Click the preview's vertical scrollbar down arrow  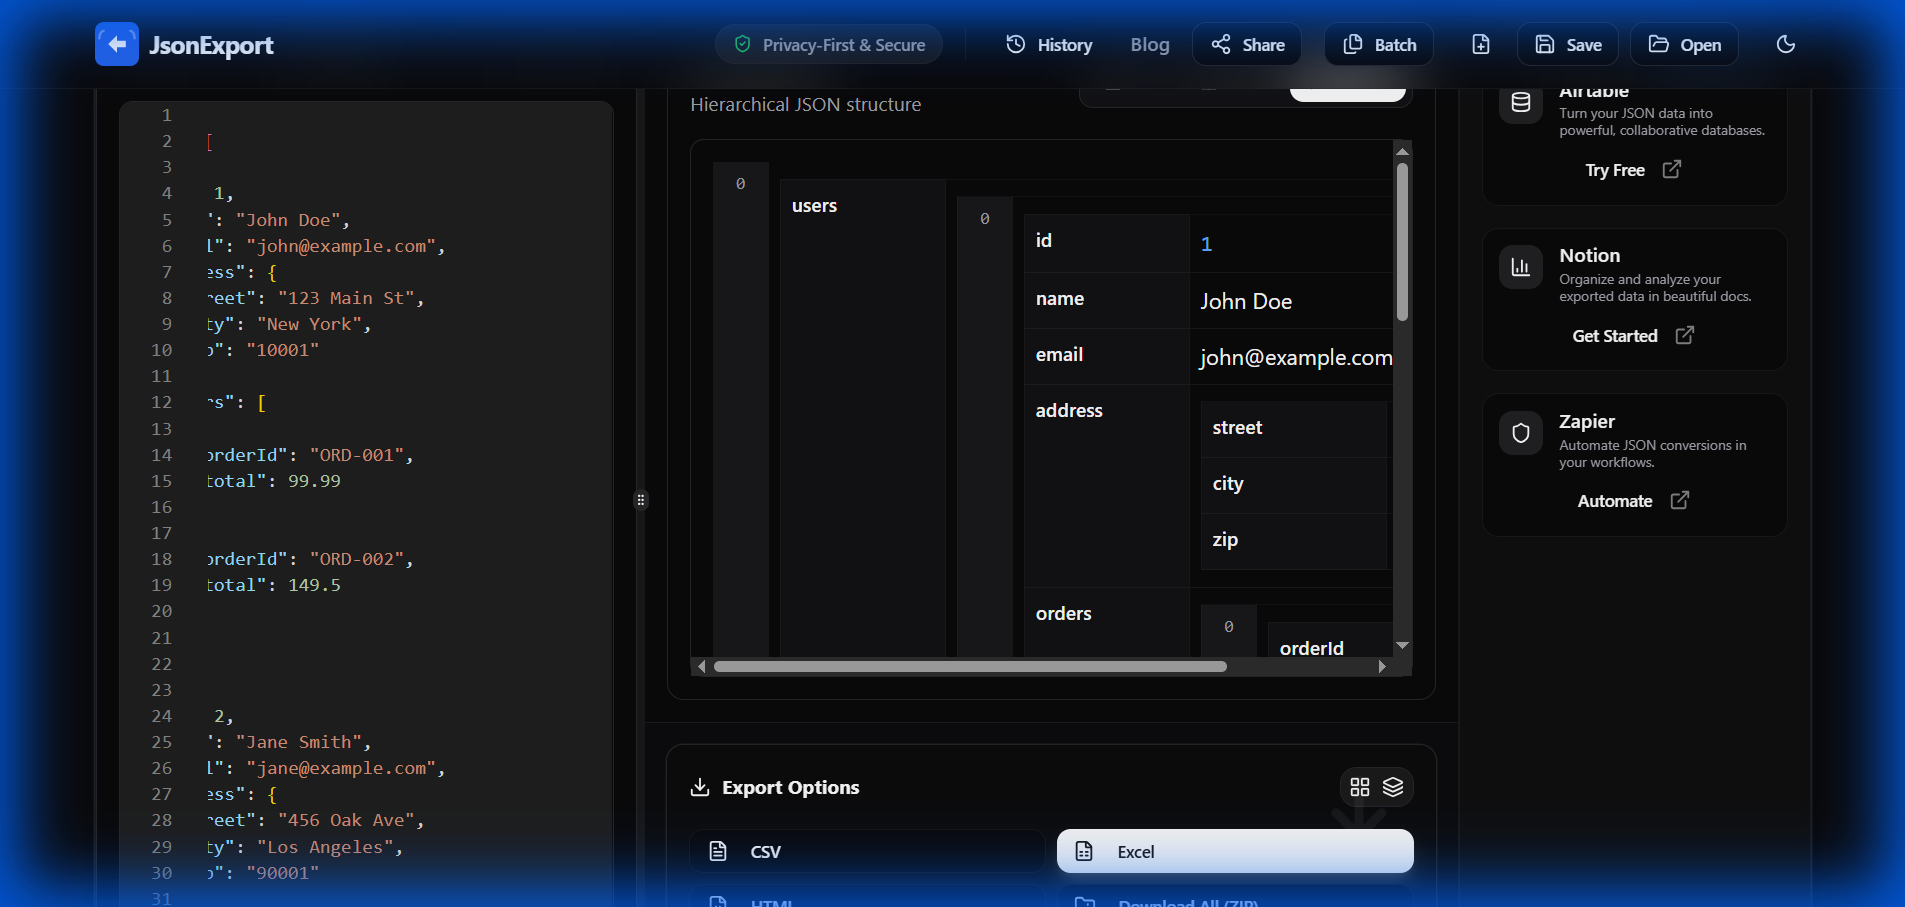click(x=1402, y=646)
